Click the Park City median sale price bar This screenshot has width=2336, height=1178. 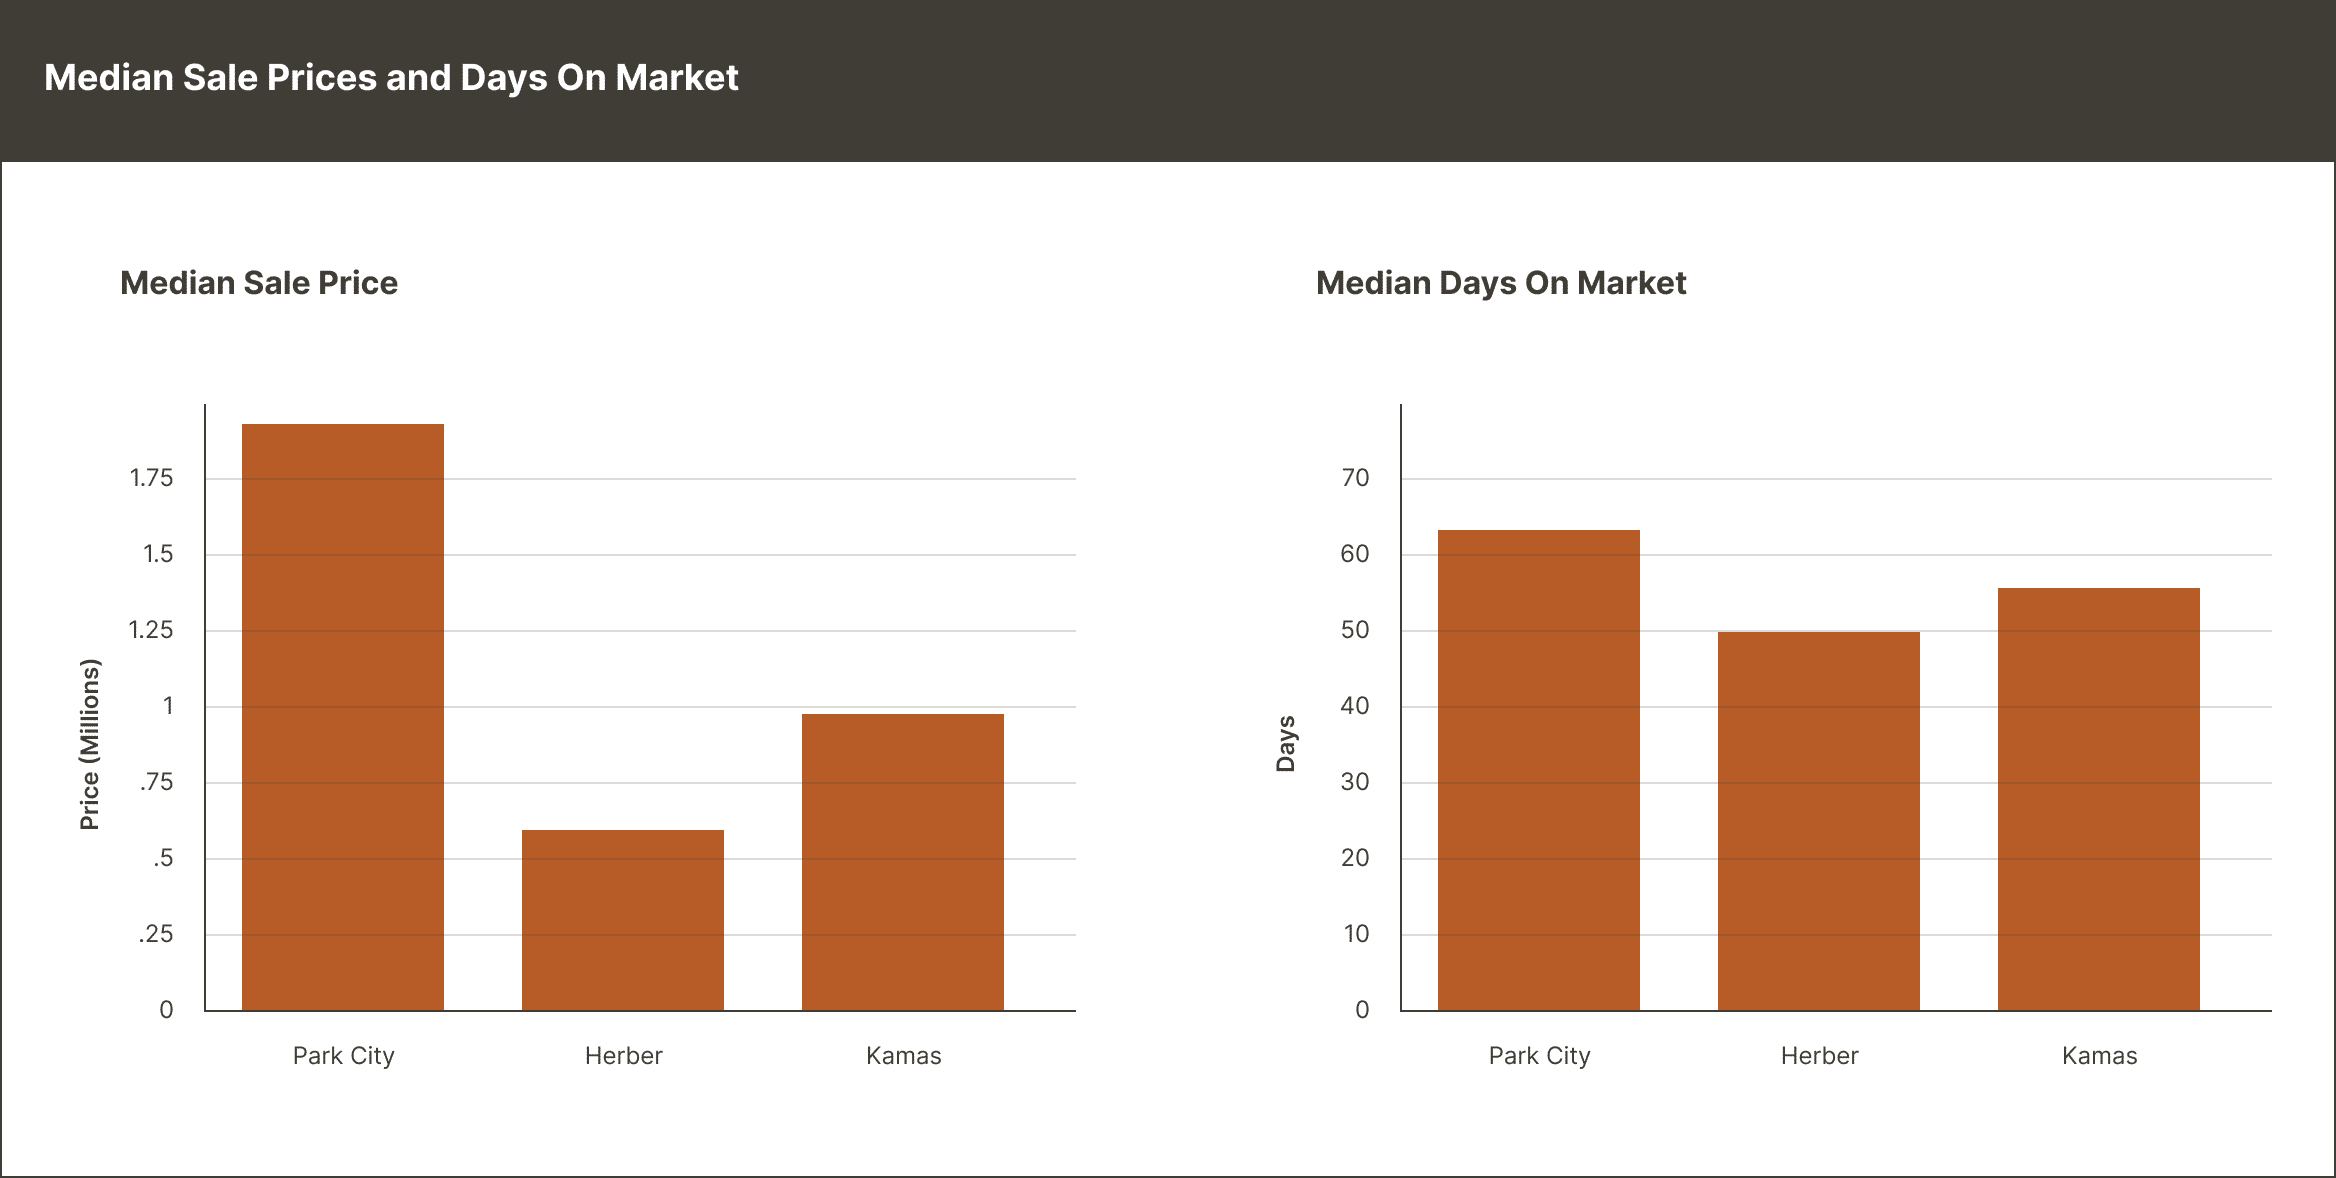pyautogui.click(x=343, y=717)
